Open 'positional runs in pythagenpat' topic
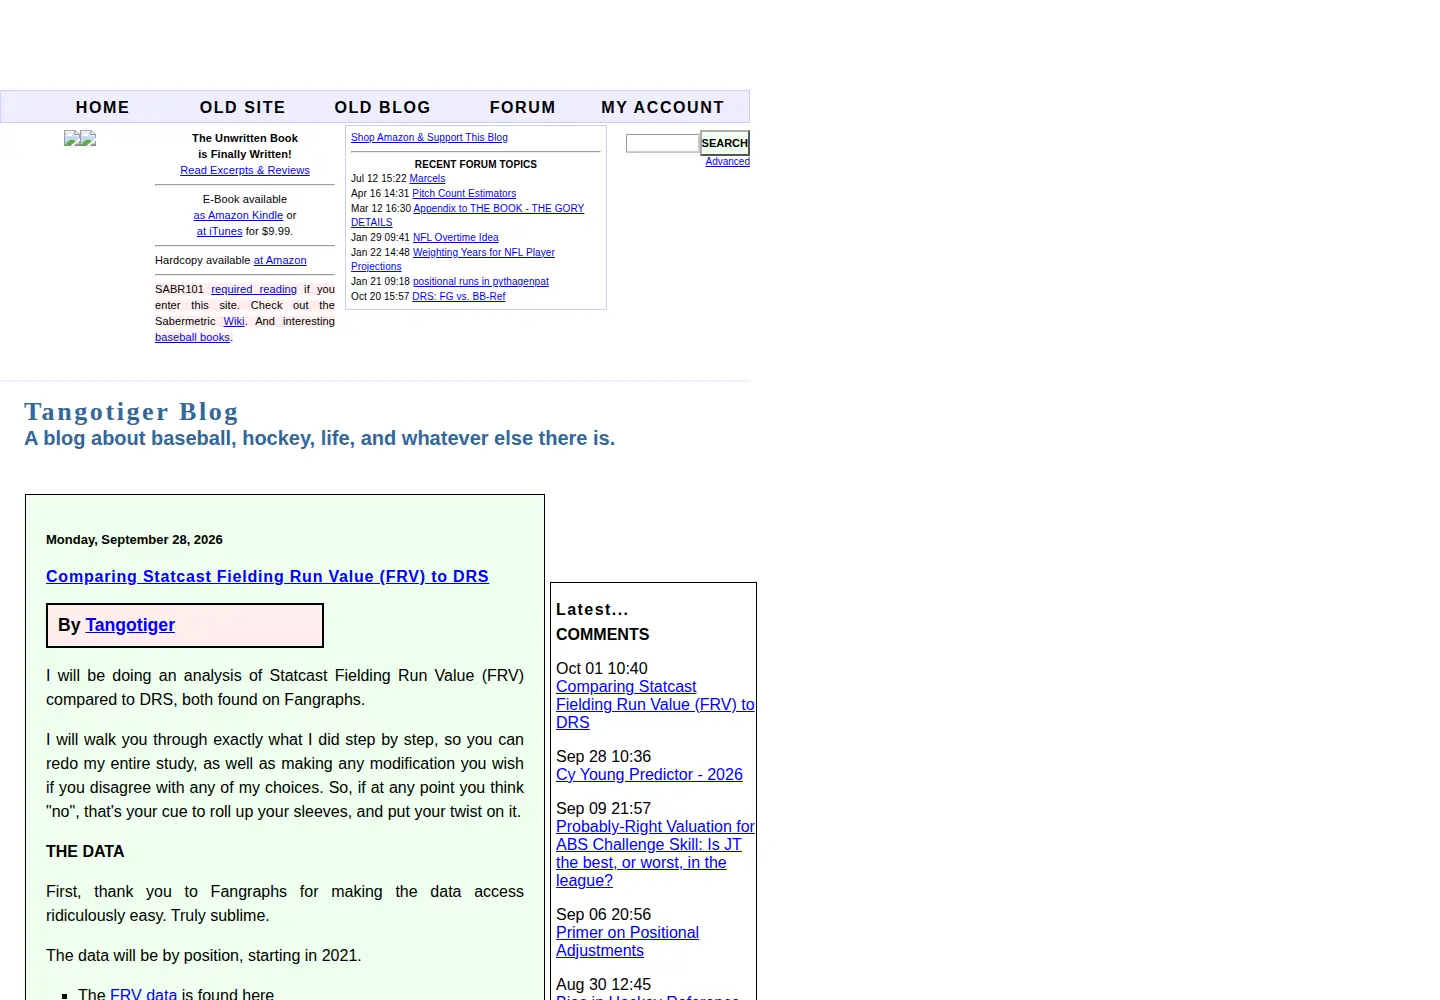The height and width of the screenshot is (1000, 1440). 480,282
